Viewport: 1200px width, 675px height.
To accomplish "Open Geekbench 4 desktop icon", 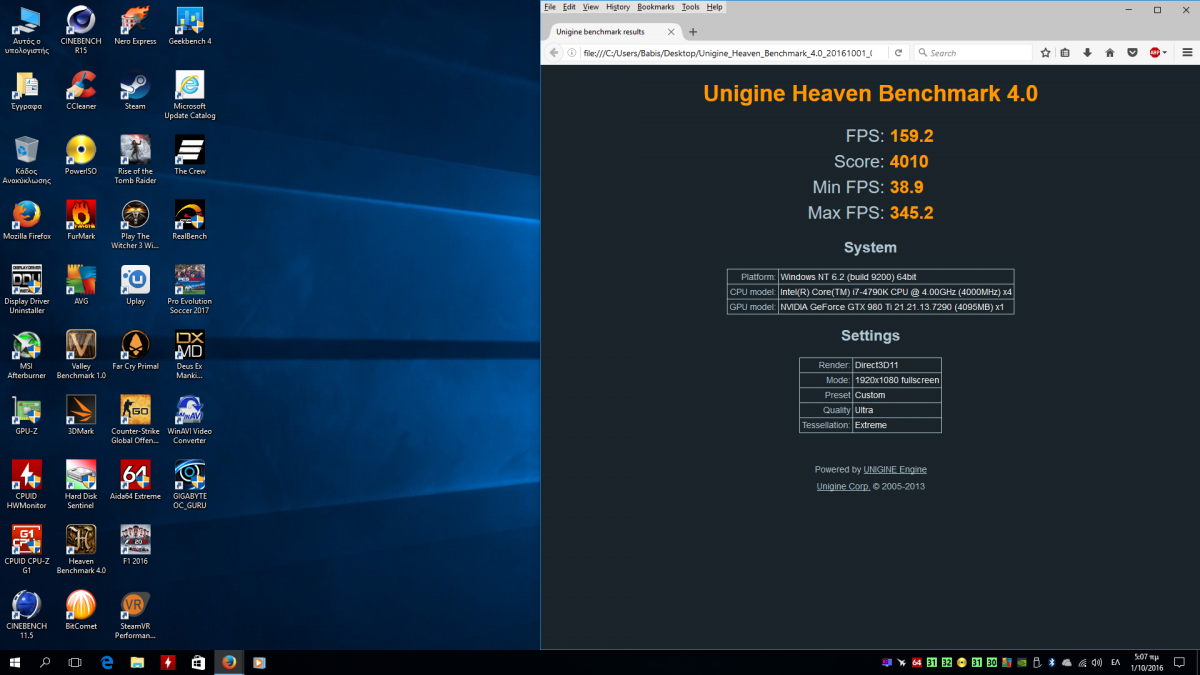I will 190,26.
